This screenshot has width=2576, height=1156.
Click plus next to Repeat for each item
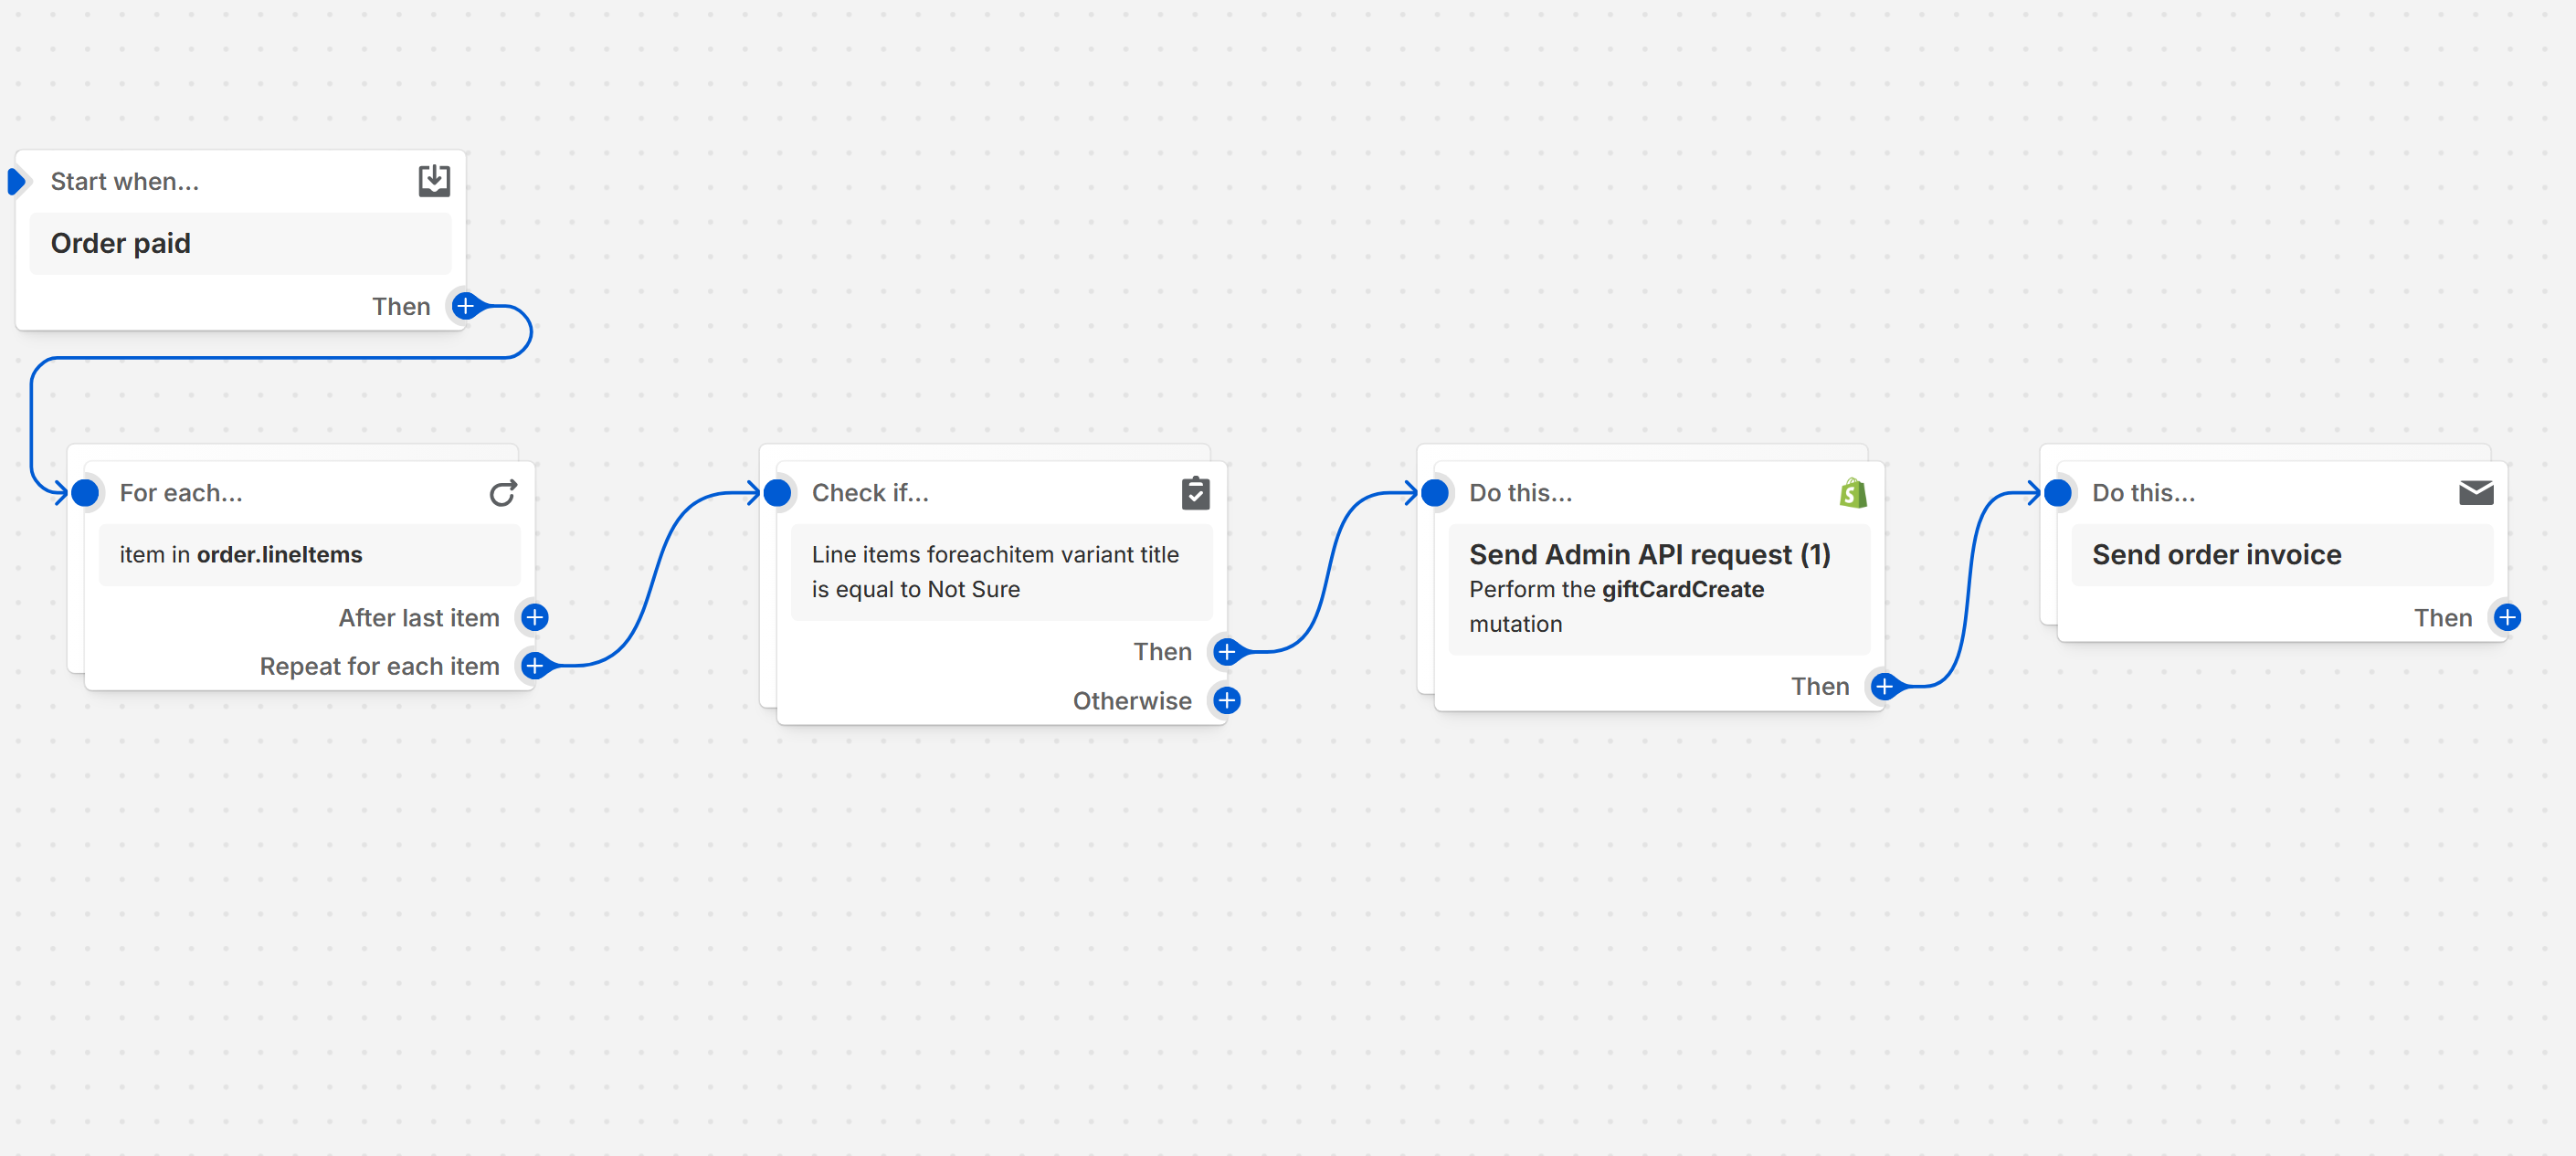coord(535,666)
